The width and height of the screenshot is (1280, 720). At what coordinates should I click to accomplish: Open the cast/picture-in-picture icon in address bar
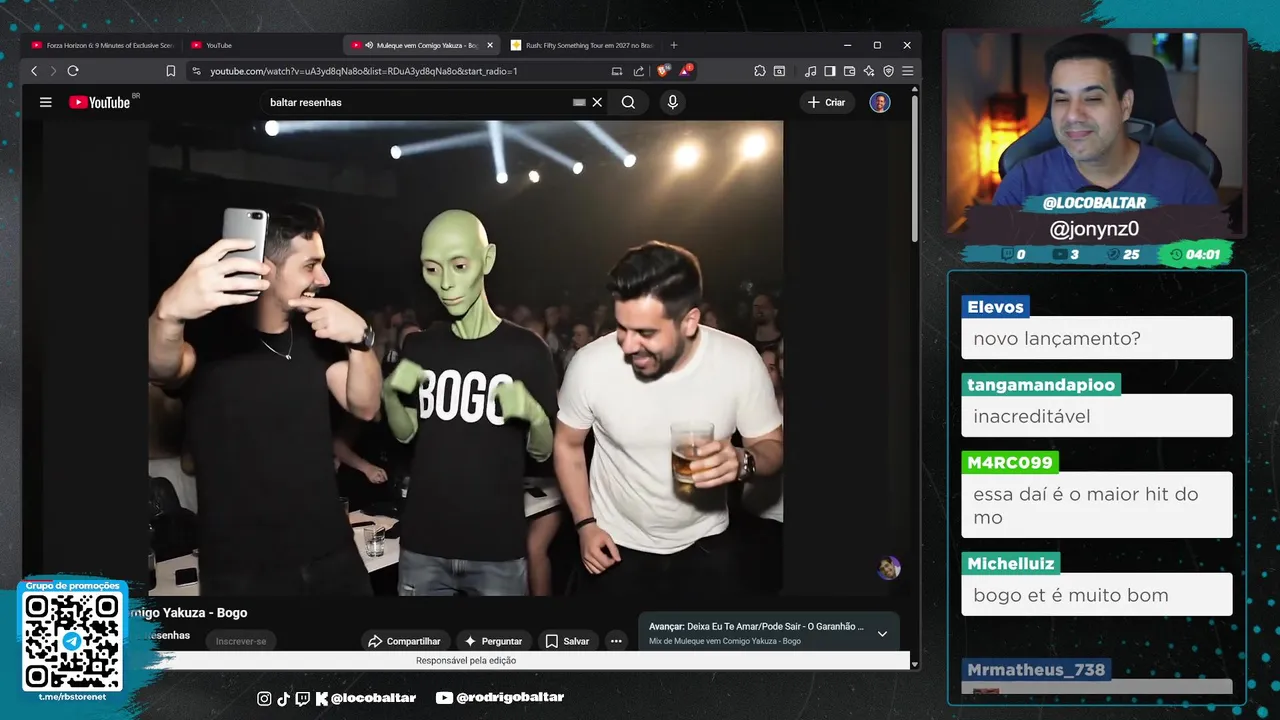[617, 71]
